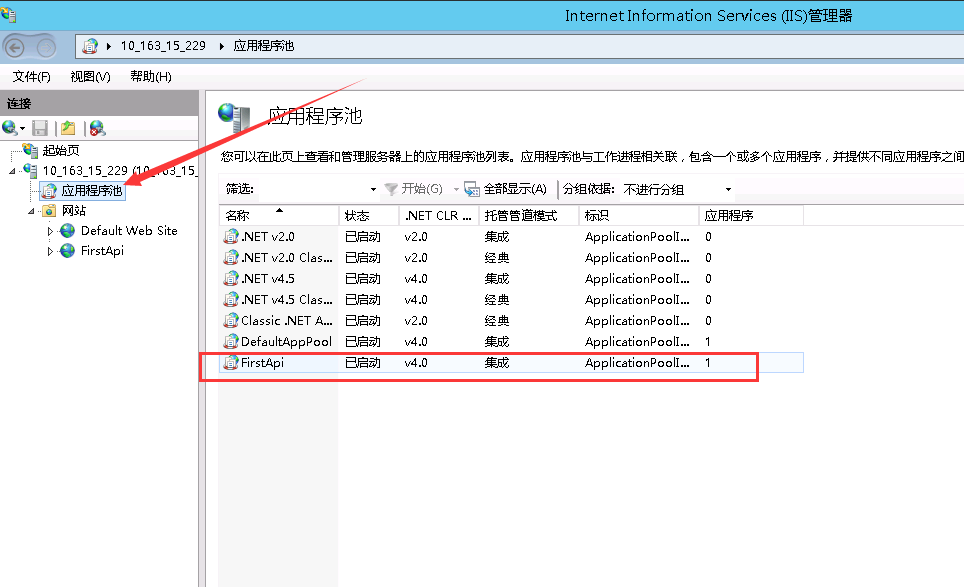Go forward using the navigation arrow
Image resolution: width=964 pixels, height=587 pixels.
[x=45, y=47]
